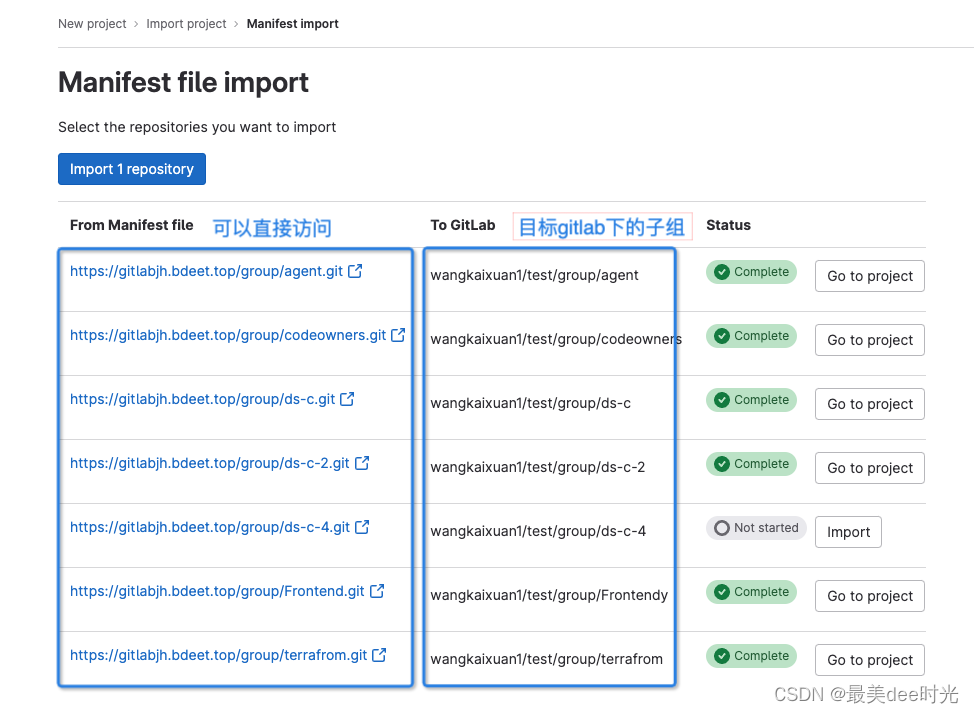Click external link icon beside ds-c-2.git URL

(362, 463)
